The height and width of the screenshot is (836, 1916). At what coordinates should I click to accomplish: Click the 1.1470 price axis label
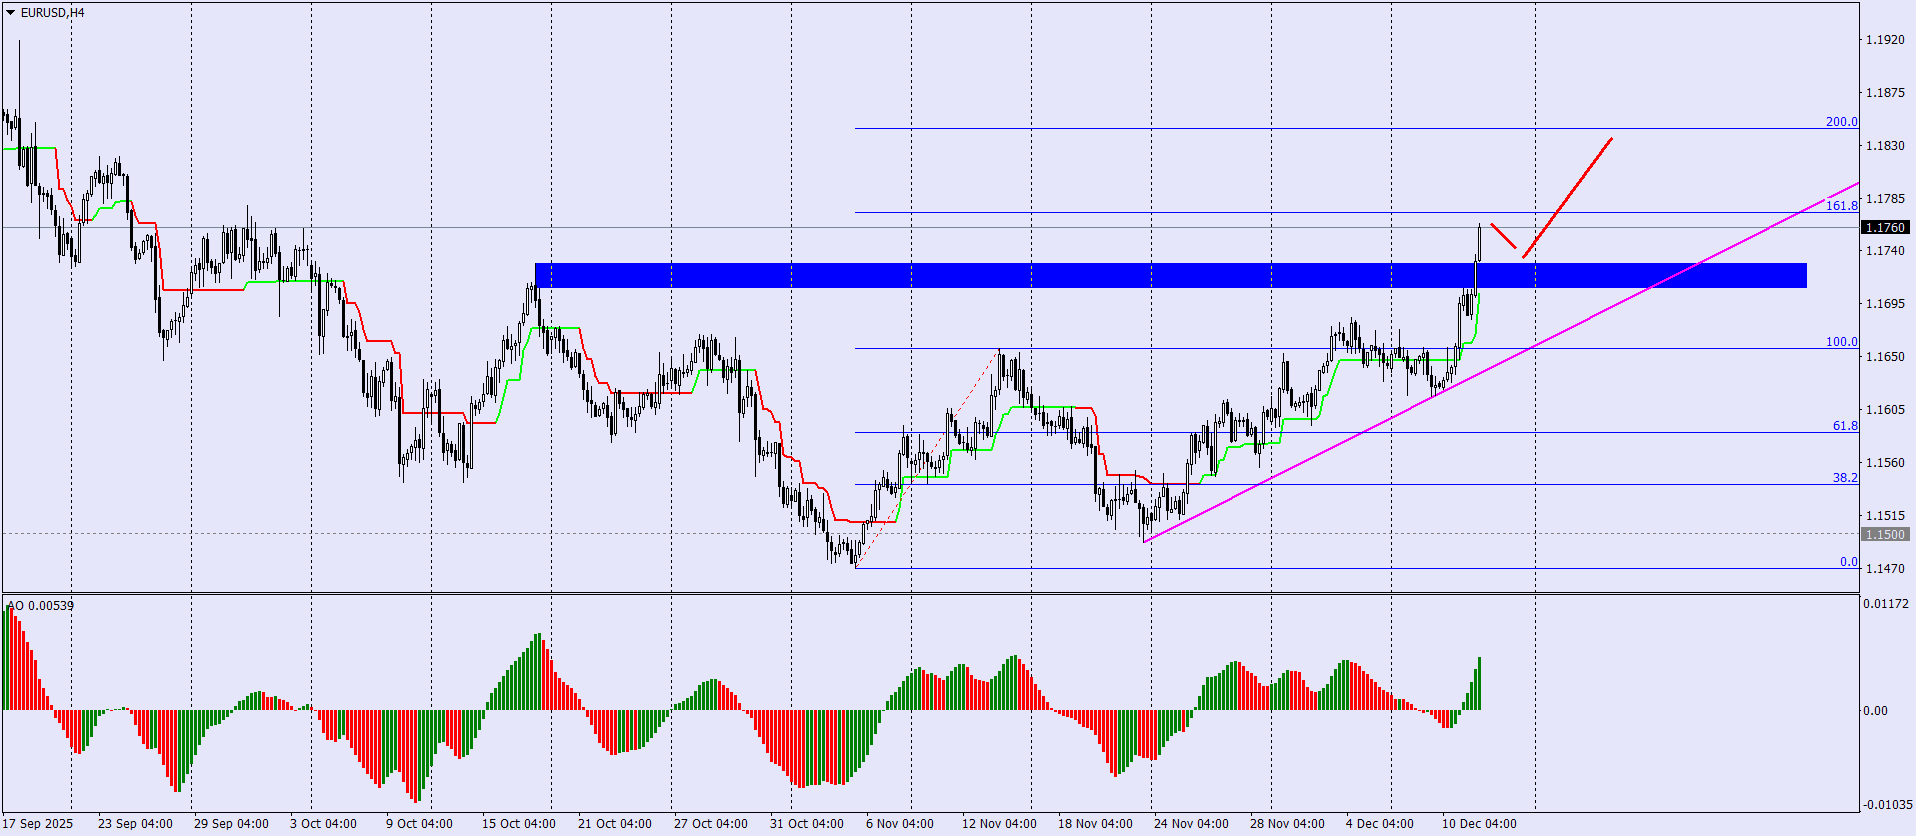tap(1885, 569)
